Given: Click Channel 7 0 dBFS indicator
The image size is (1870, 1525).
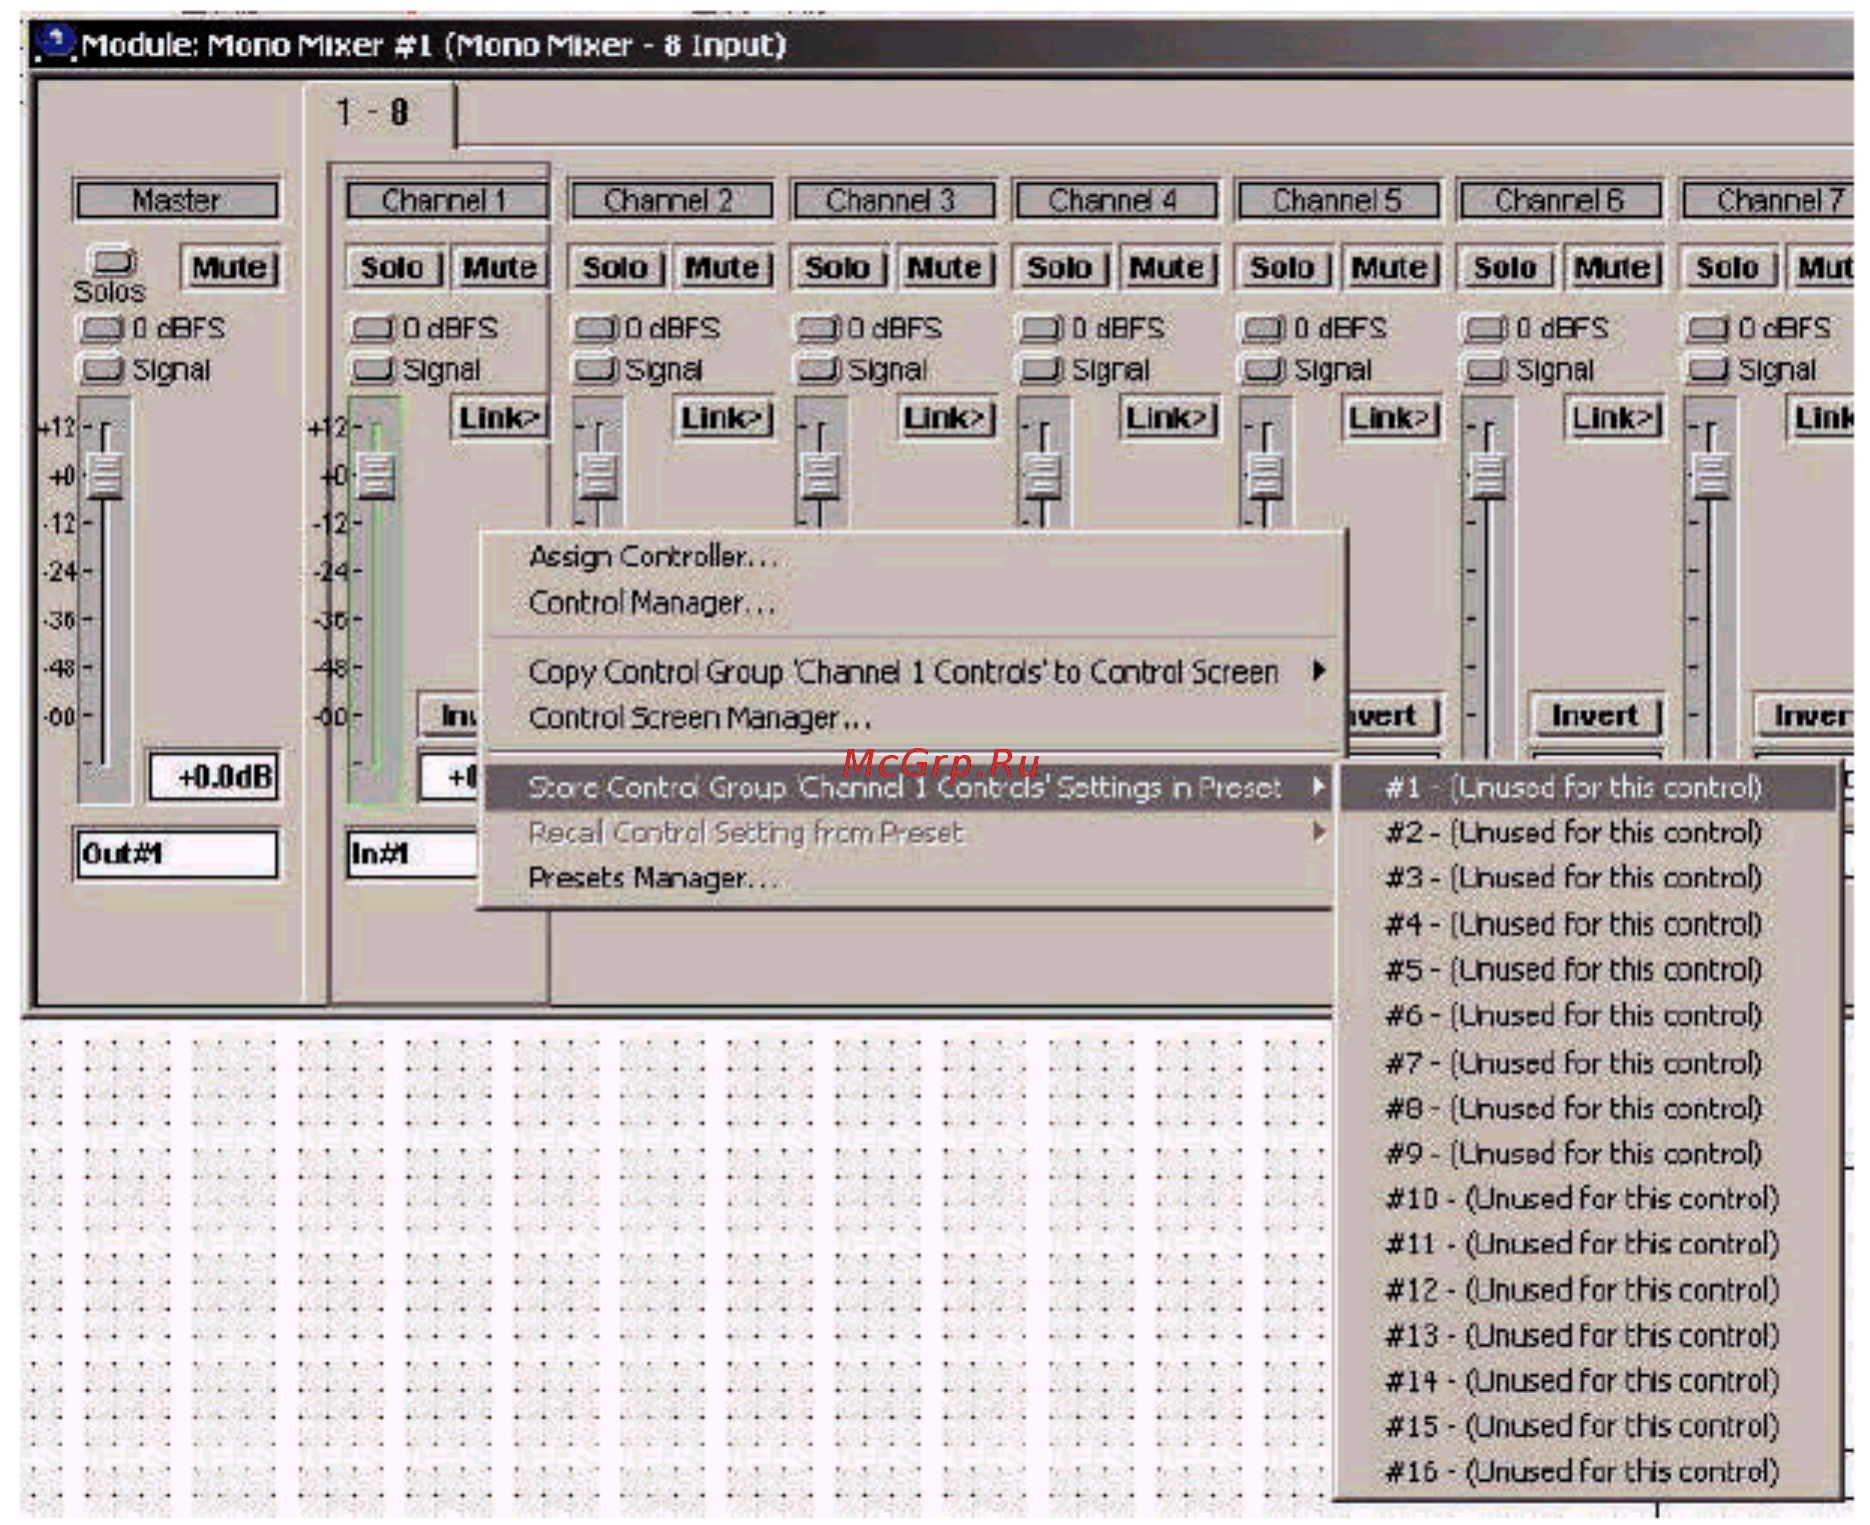Looking at the screenshot, I should tap(1708, 328).
